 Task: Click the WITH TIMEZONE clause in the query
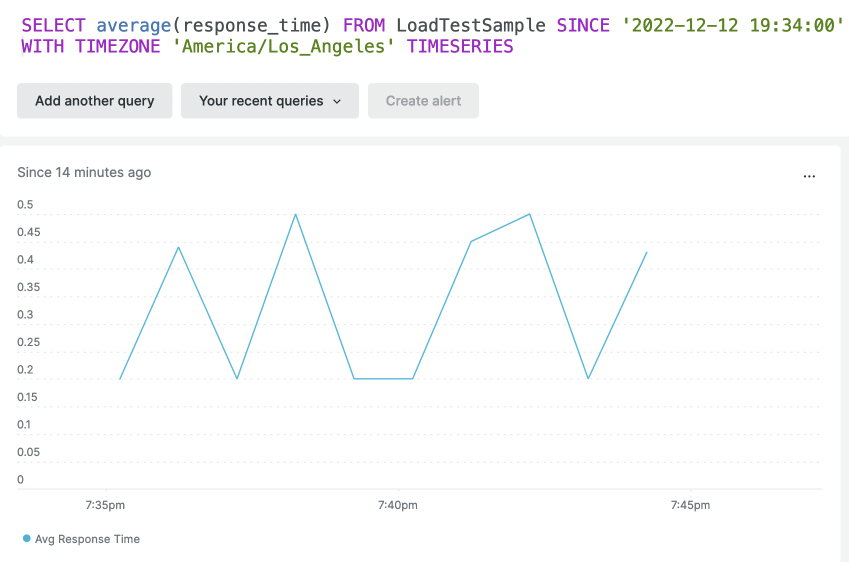pos(91,46)
